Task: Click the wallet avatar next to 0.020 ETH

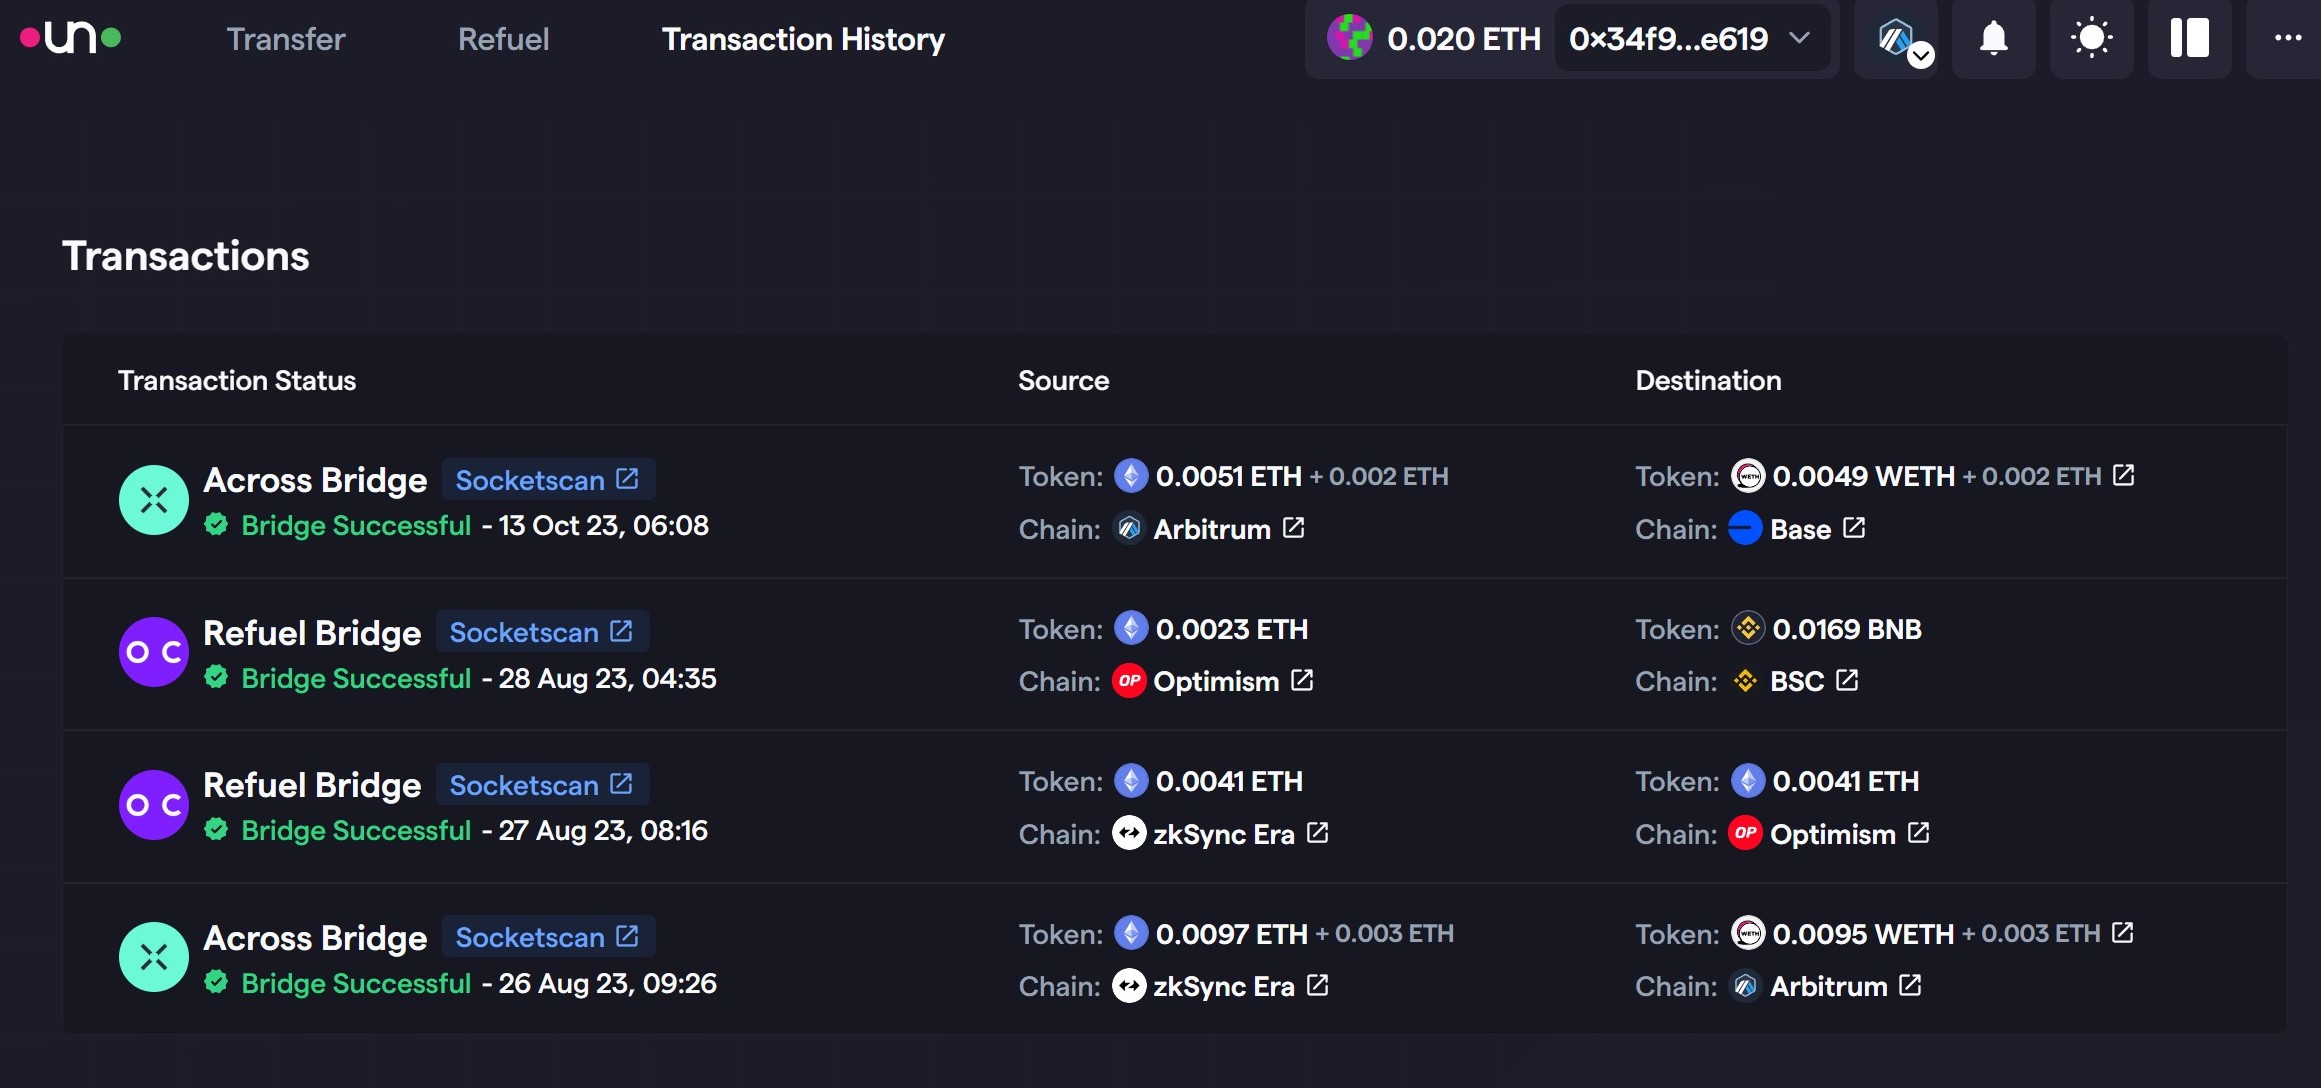Action: (x=1349, y=38)
